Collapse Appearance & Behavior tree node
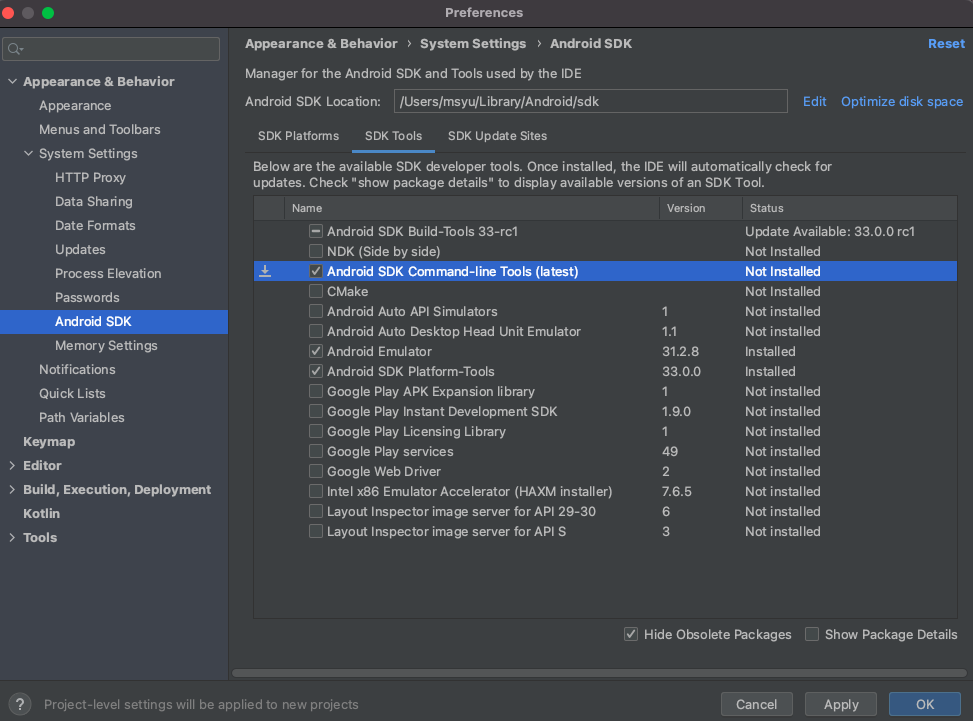This screenshot has width=973, height=721. [x=12, y=81]
